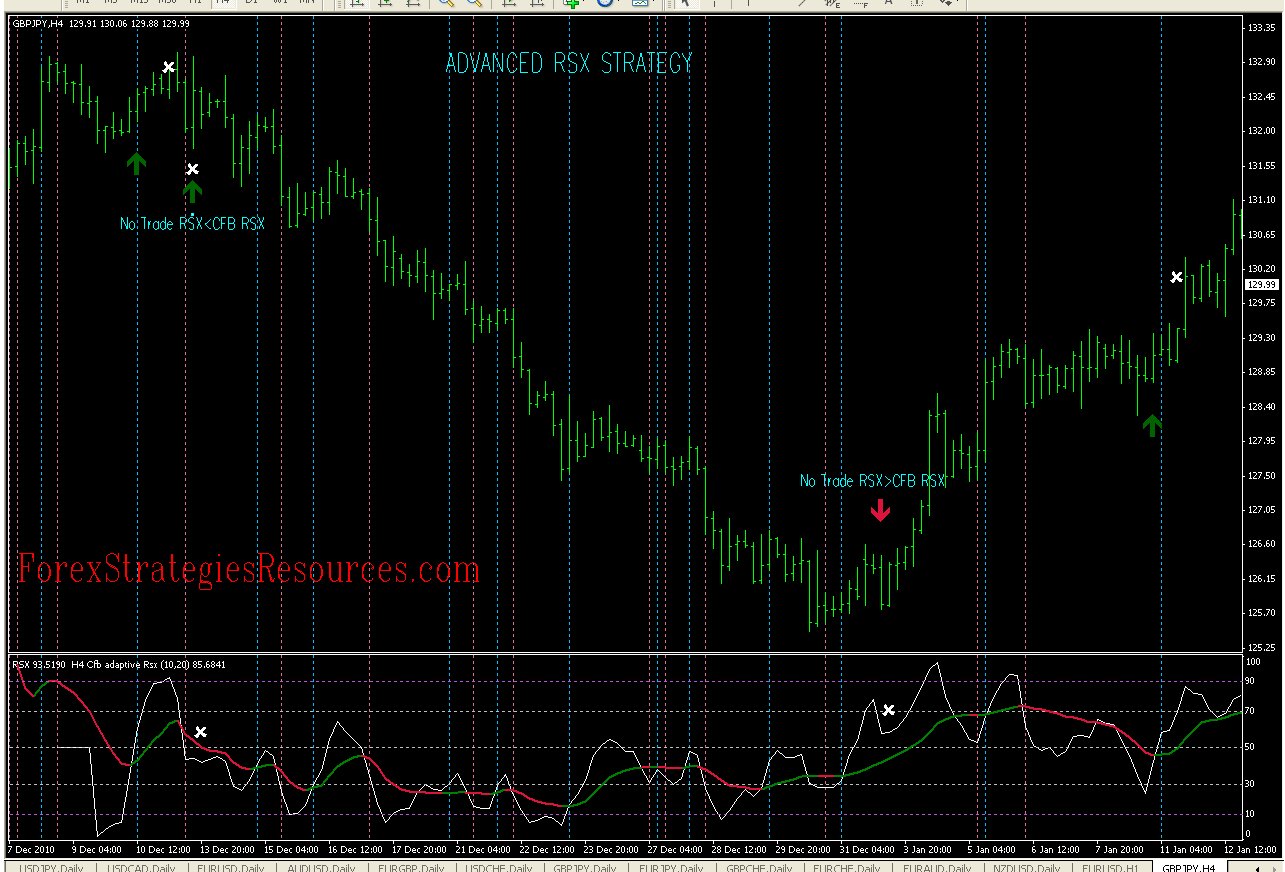
Task: Open the USDCAD,Daily chart tab
Action: [x=140, y=867]
